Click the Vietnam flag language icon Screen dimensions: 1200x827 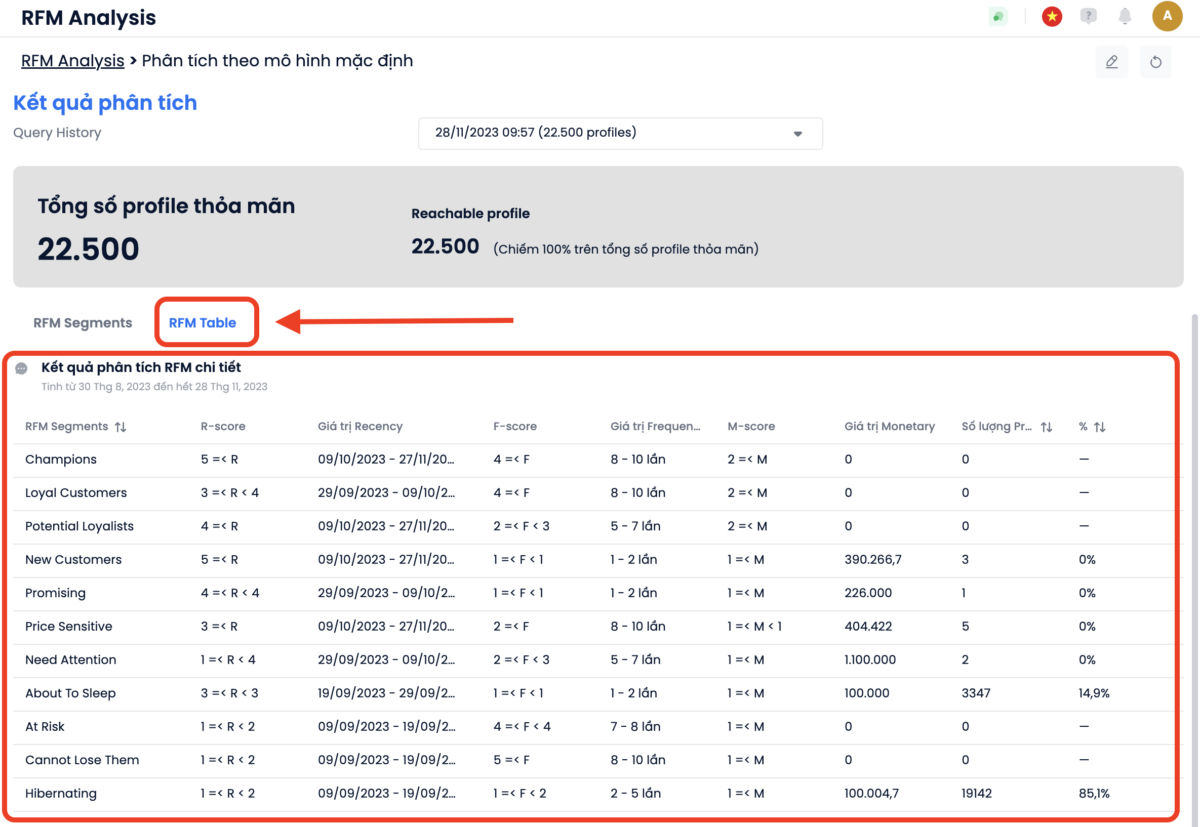(1051, 17)
